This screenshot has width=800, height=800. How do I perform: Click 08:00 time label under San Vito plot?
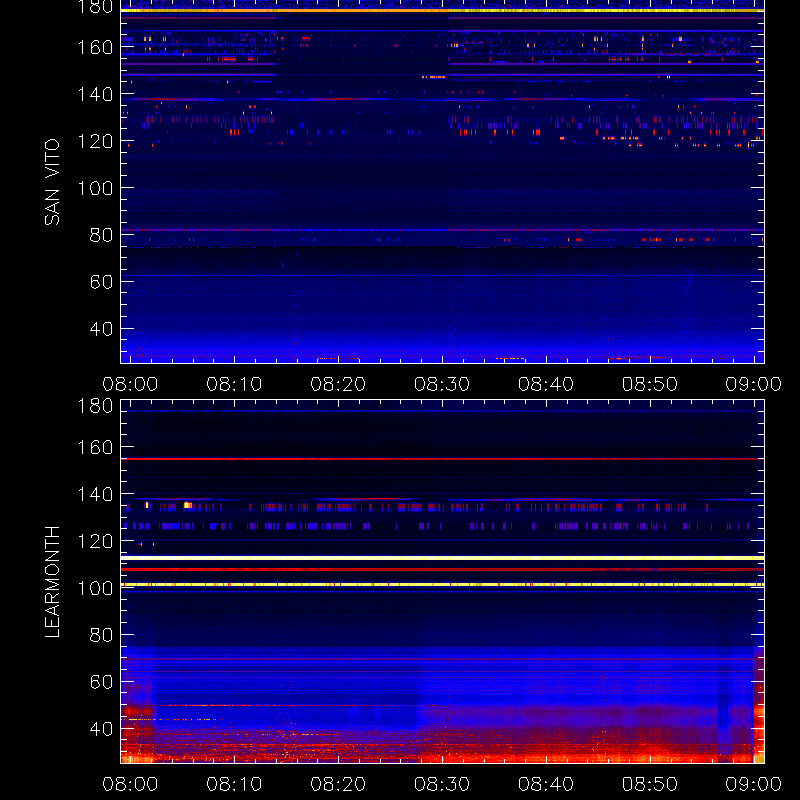point(130,384)
